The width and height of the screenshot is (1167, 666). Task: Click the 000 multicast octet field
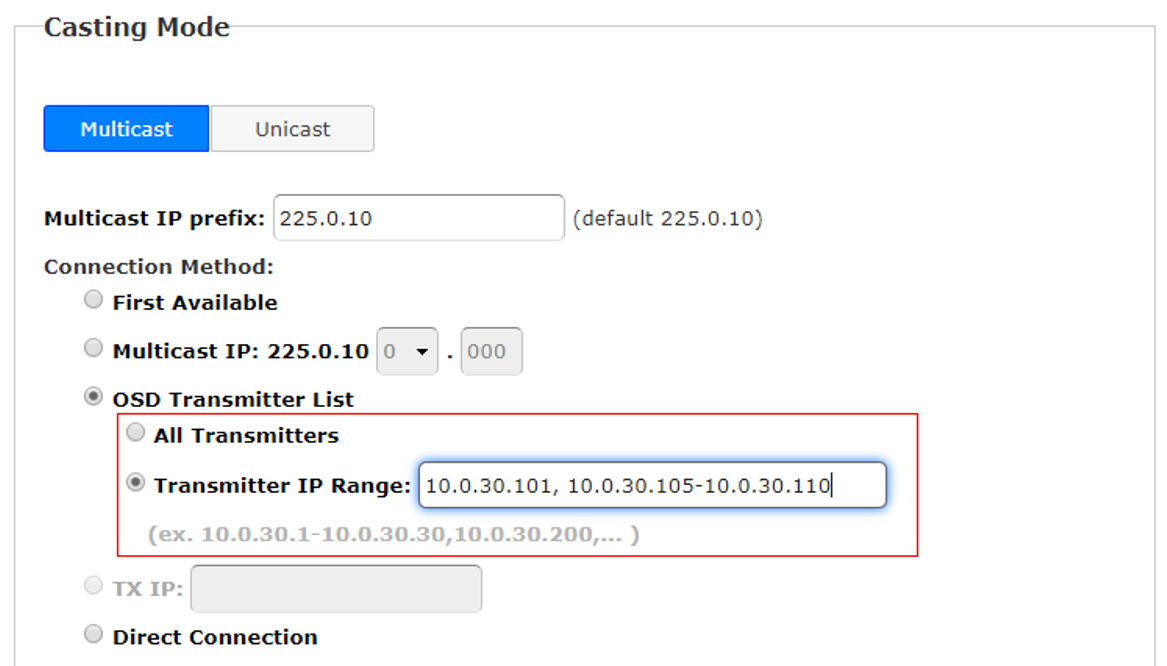(490, 352)
